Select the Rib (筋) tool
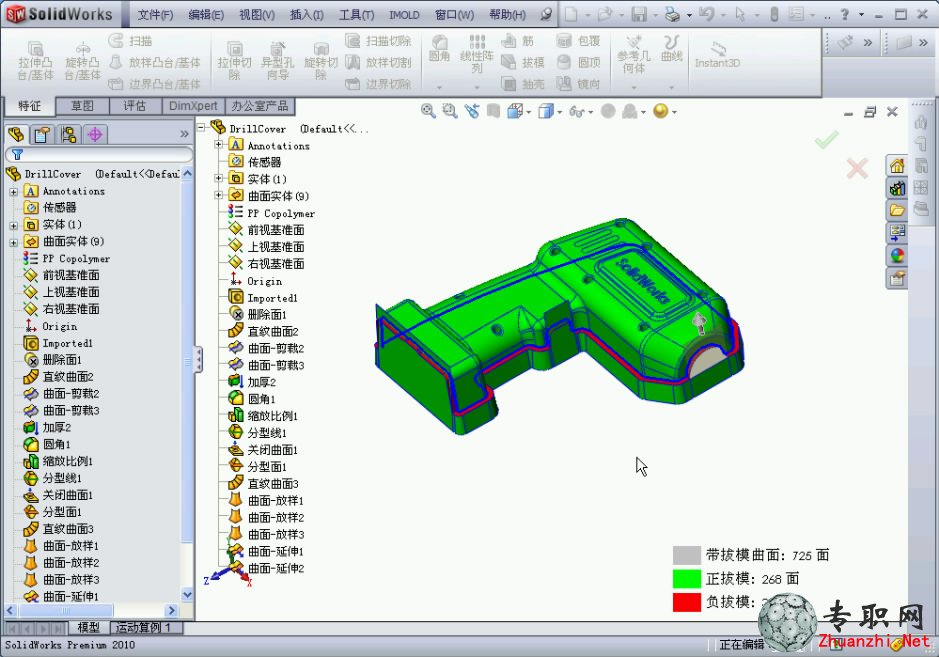The height and width of the screenshot is (657, 939). click(x=517, y=41)
